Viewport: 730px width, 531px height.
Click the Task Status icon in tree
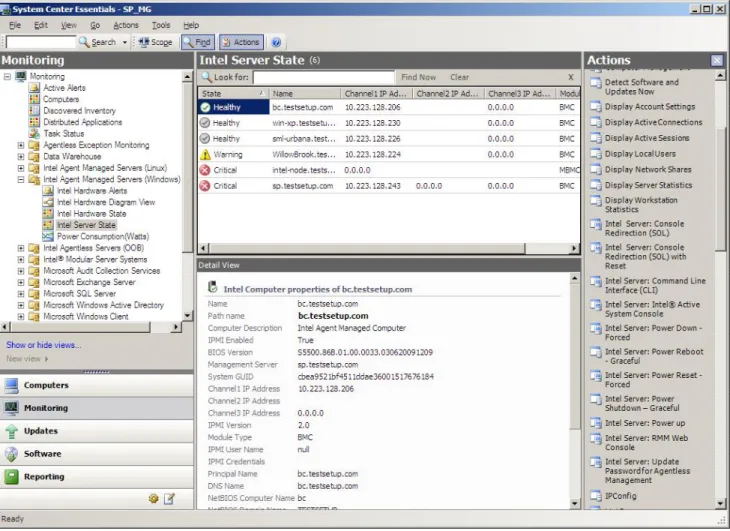coord(34,134)
